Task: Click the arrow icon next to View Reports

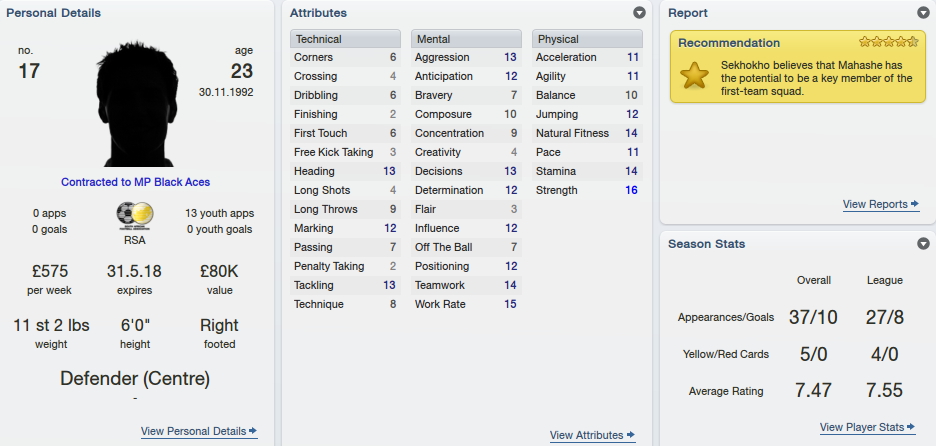Action: coord(915,204)
